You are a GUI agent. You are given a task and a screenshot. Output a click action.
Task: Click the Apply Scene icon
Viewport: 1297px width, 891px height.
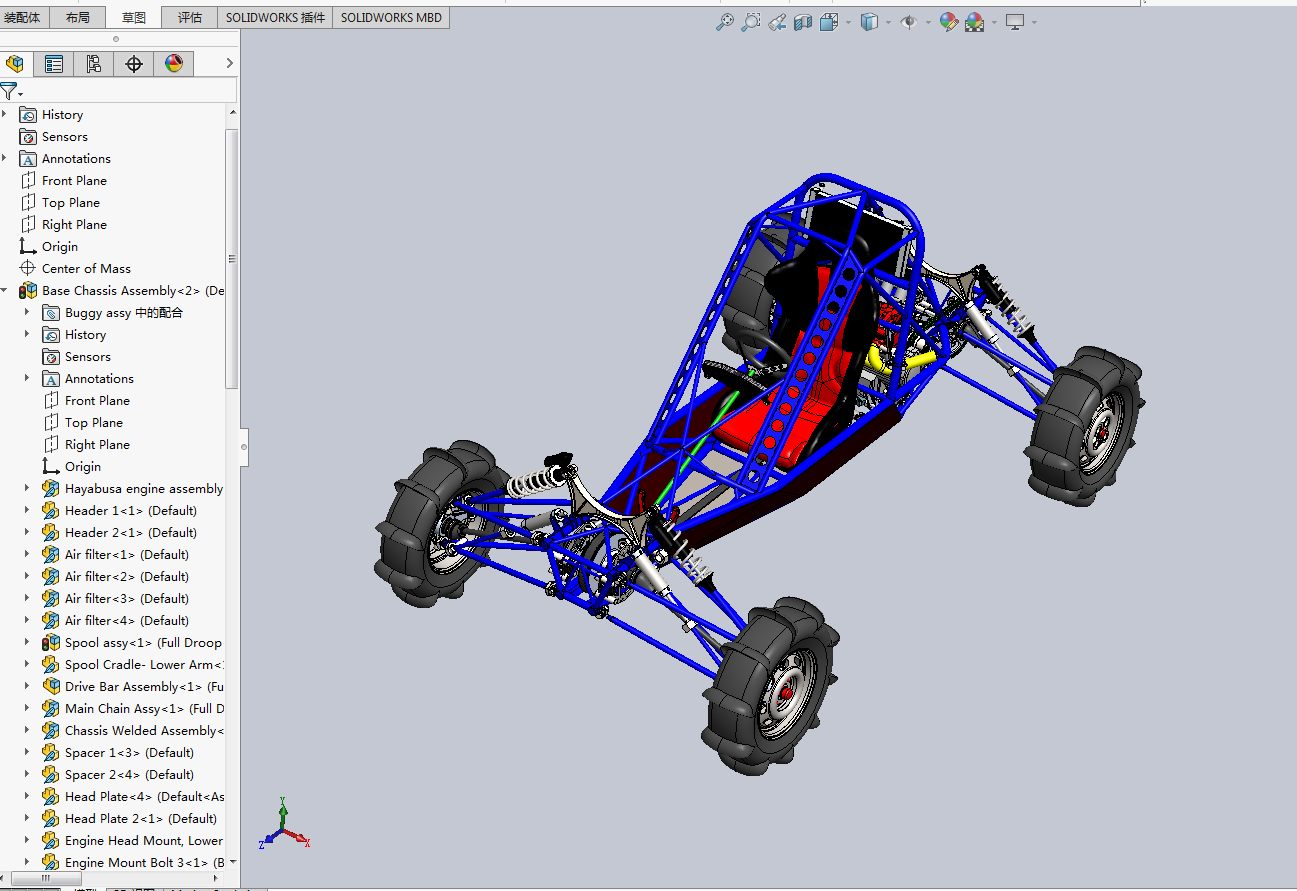(974, 22)
